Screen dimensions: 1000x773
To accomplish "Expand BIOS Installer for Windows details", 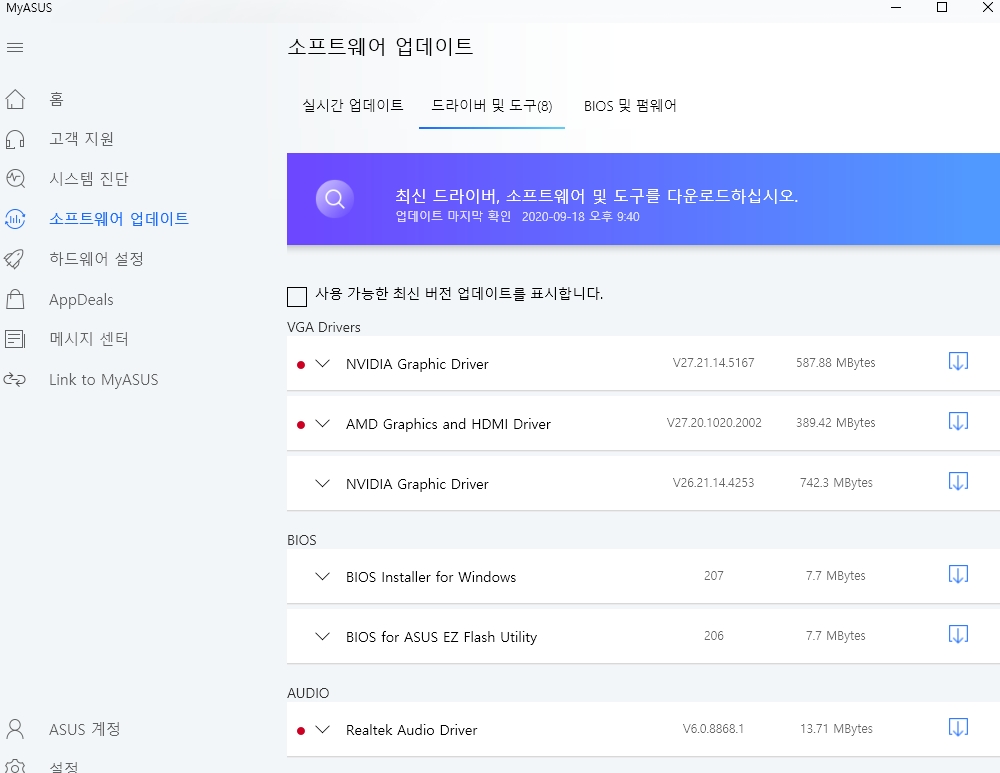I will (323, 577).
